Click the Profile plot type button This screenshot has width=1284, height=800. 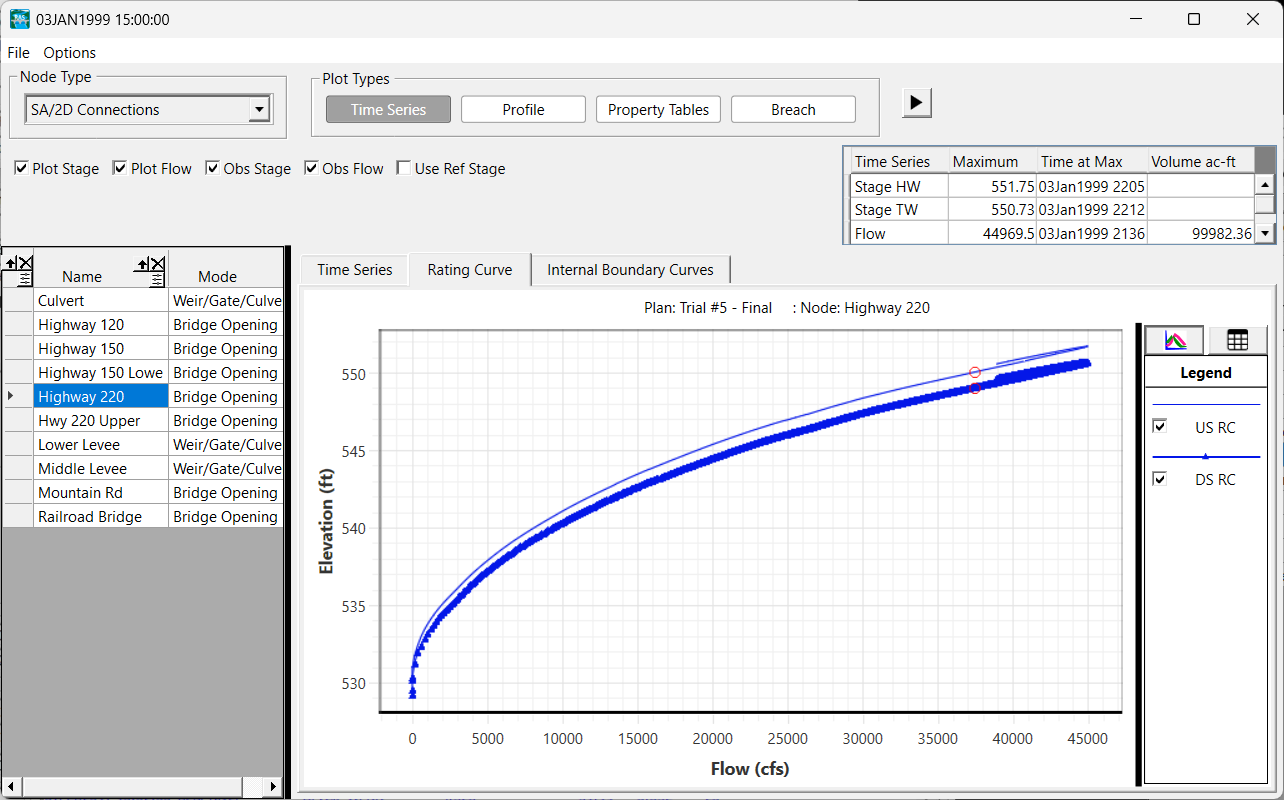[x=523, y=110]
